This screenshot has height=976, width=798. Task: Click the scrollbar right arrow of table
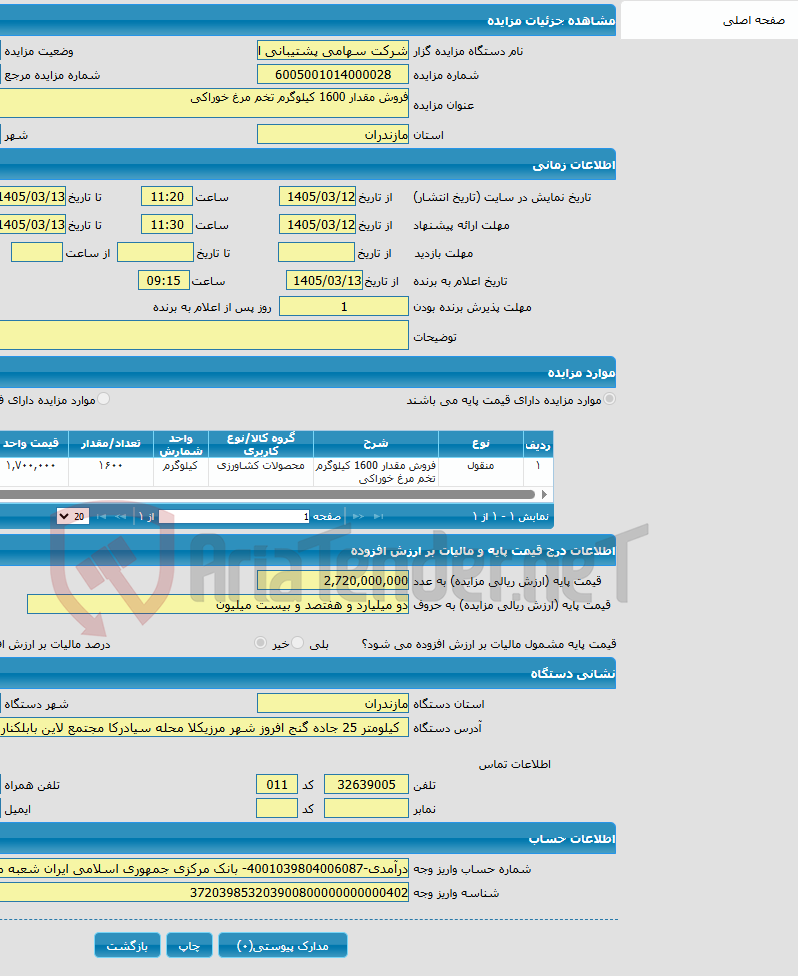(545, 495)
